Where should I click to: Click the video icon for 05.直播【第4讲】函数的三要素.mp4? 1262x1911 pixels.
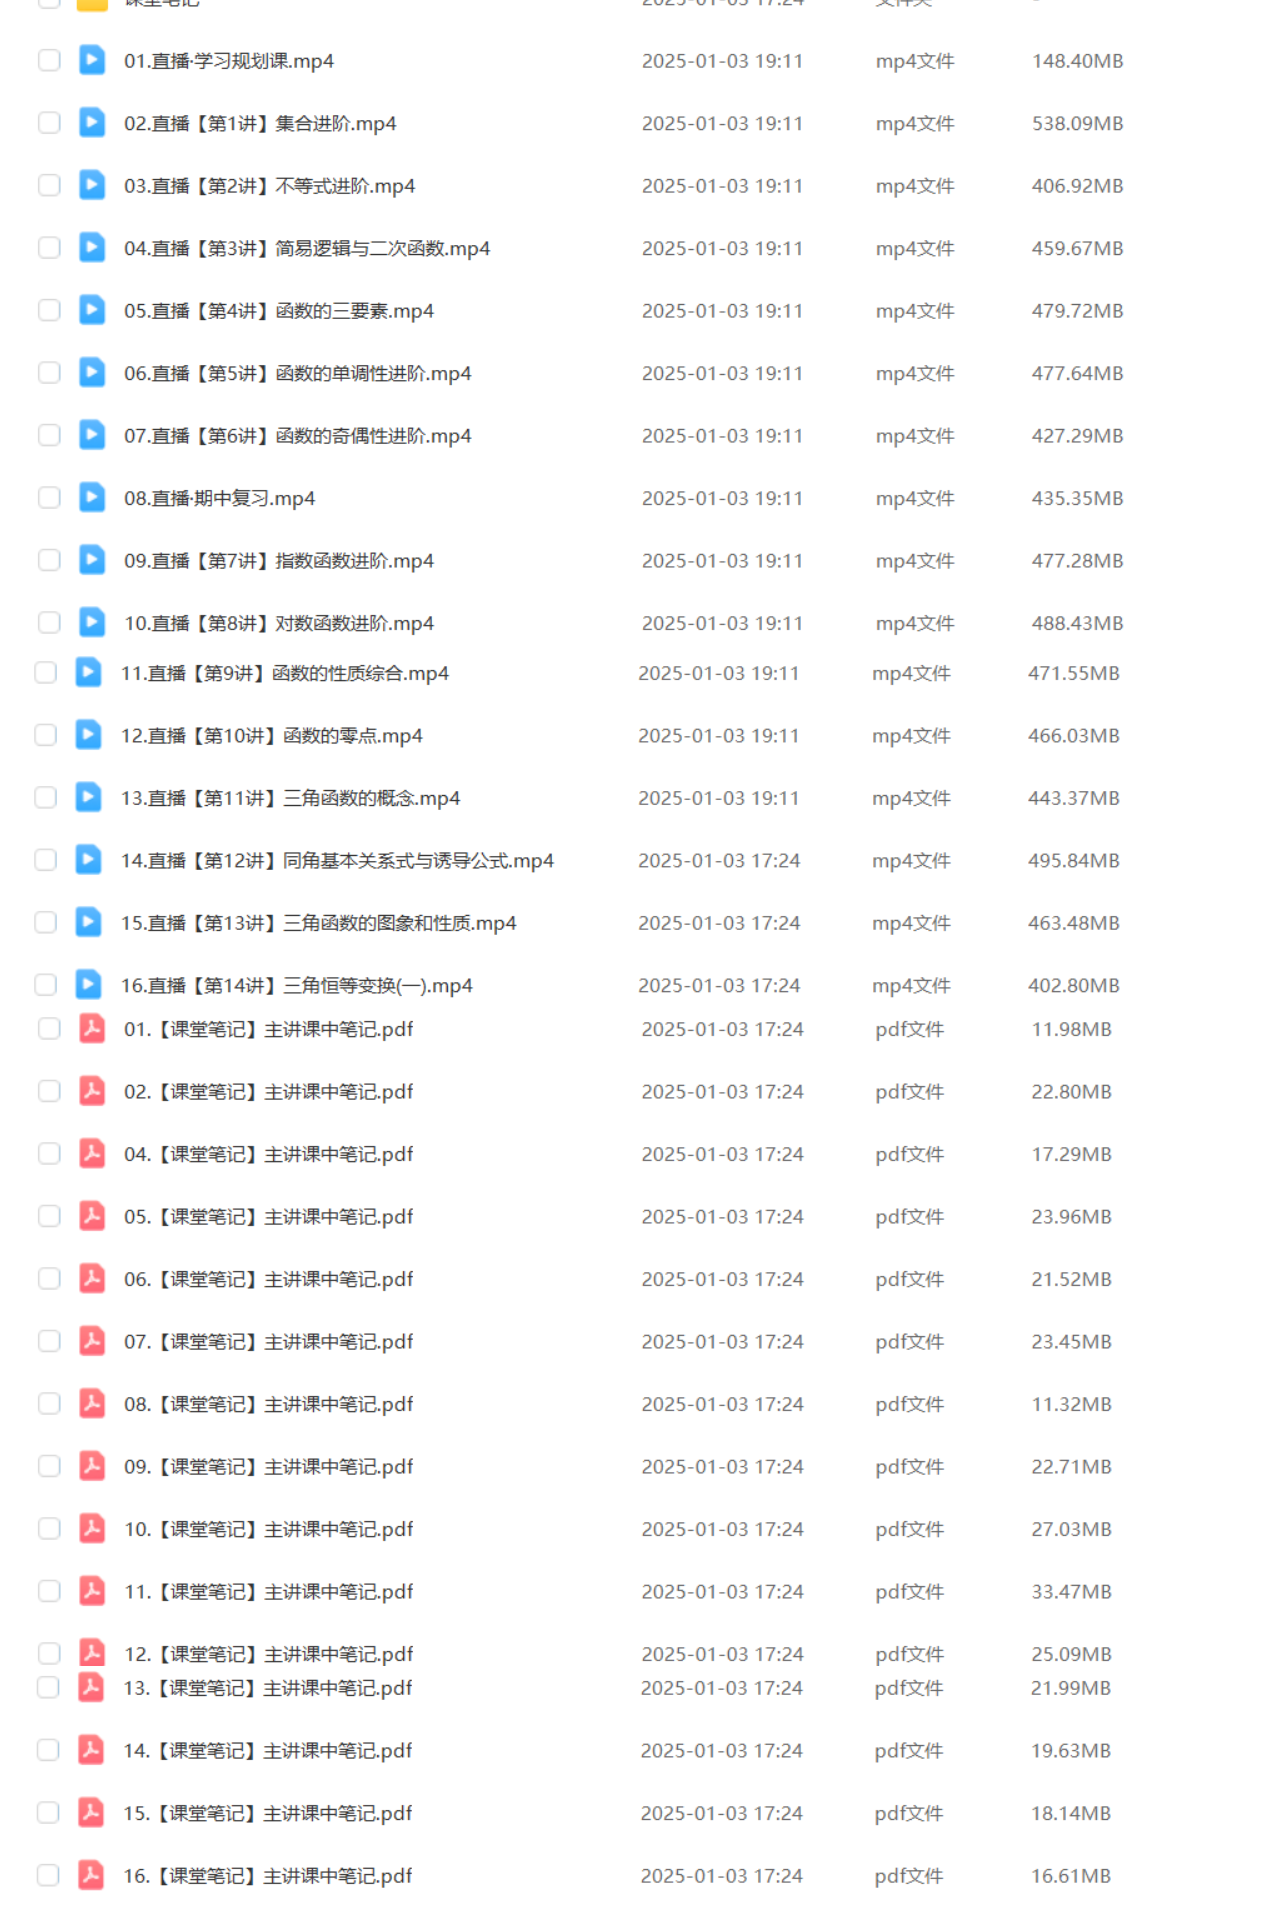click(x=92, y=310)
